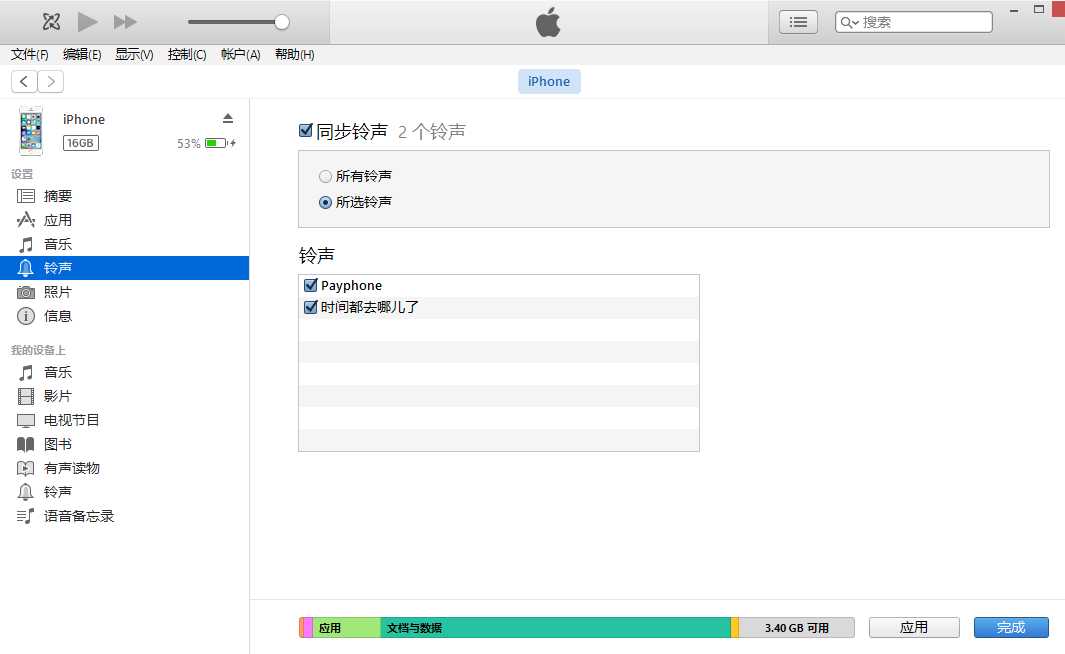Open 图书 books on device
This screenshot has width=1065, height=654.
click(x=124, y=444)
